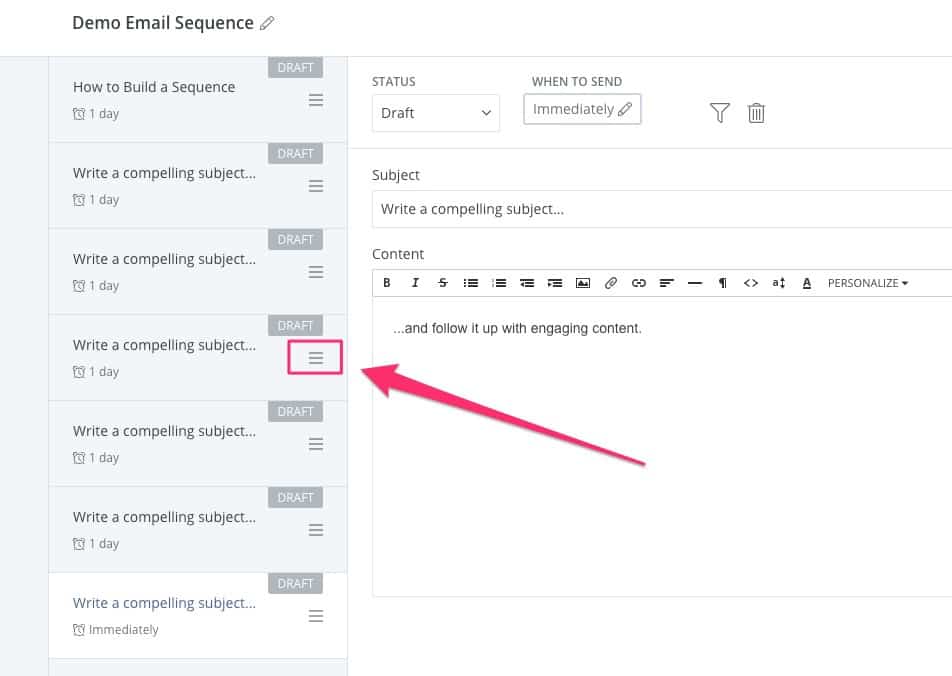Click the highlighted drag handle in sidebar
Screen dimensions: 952x676
[316, 358]
